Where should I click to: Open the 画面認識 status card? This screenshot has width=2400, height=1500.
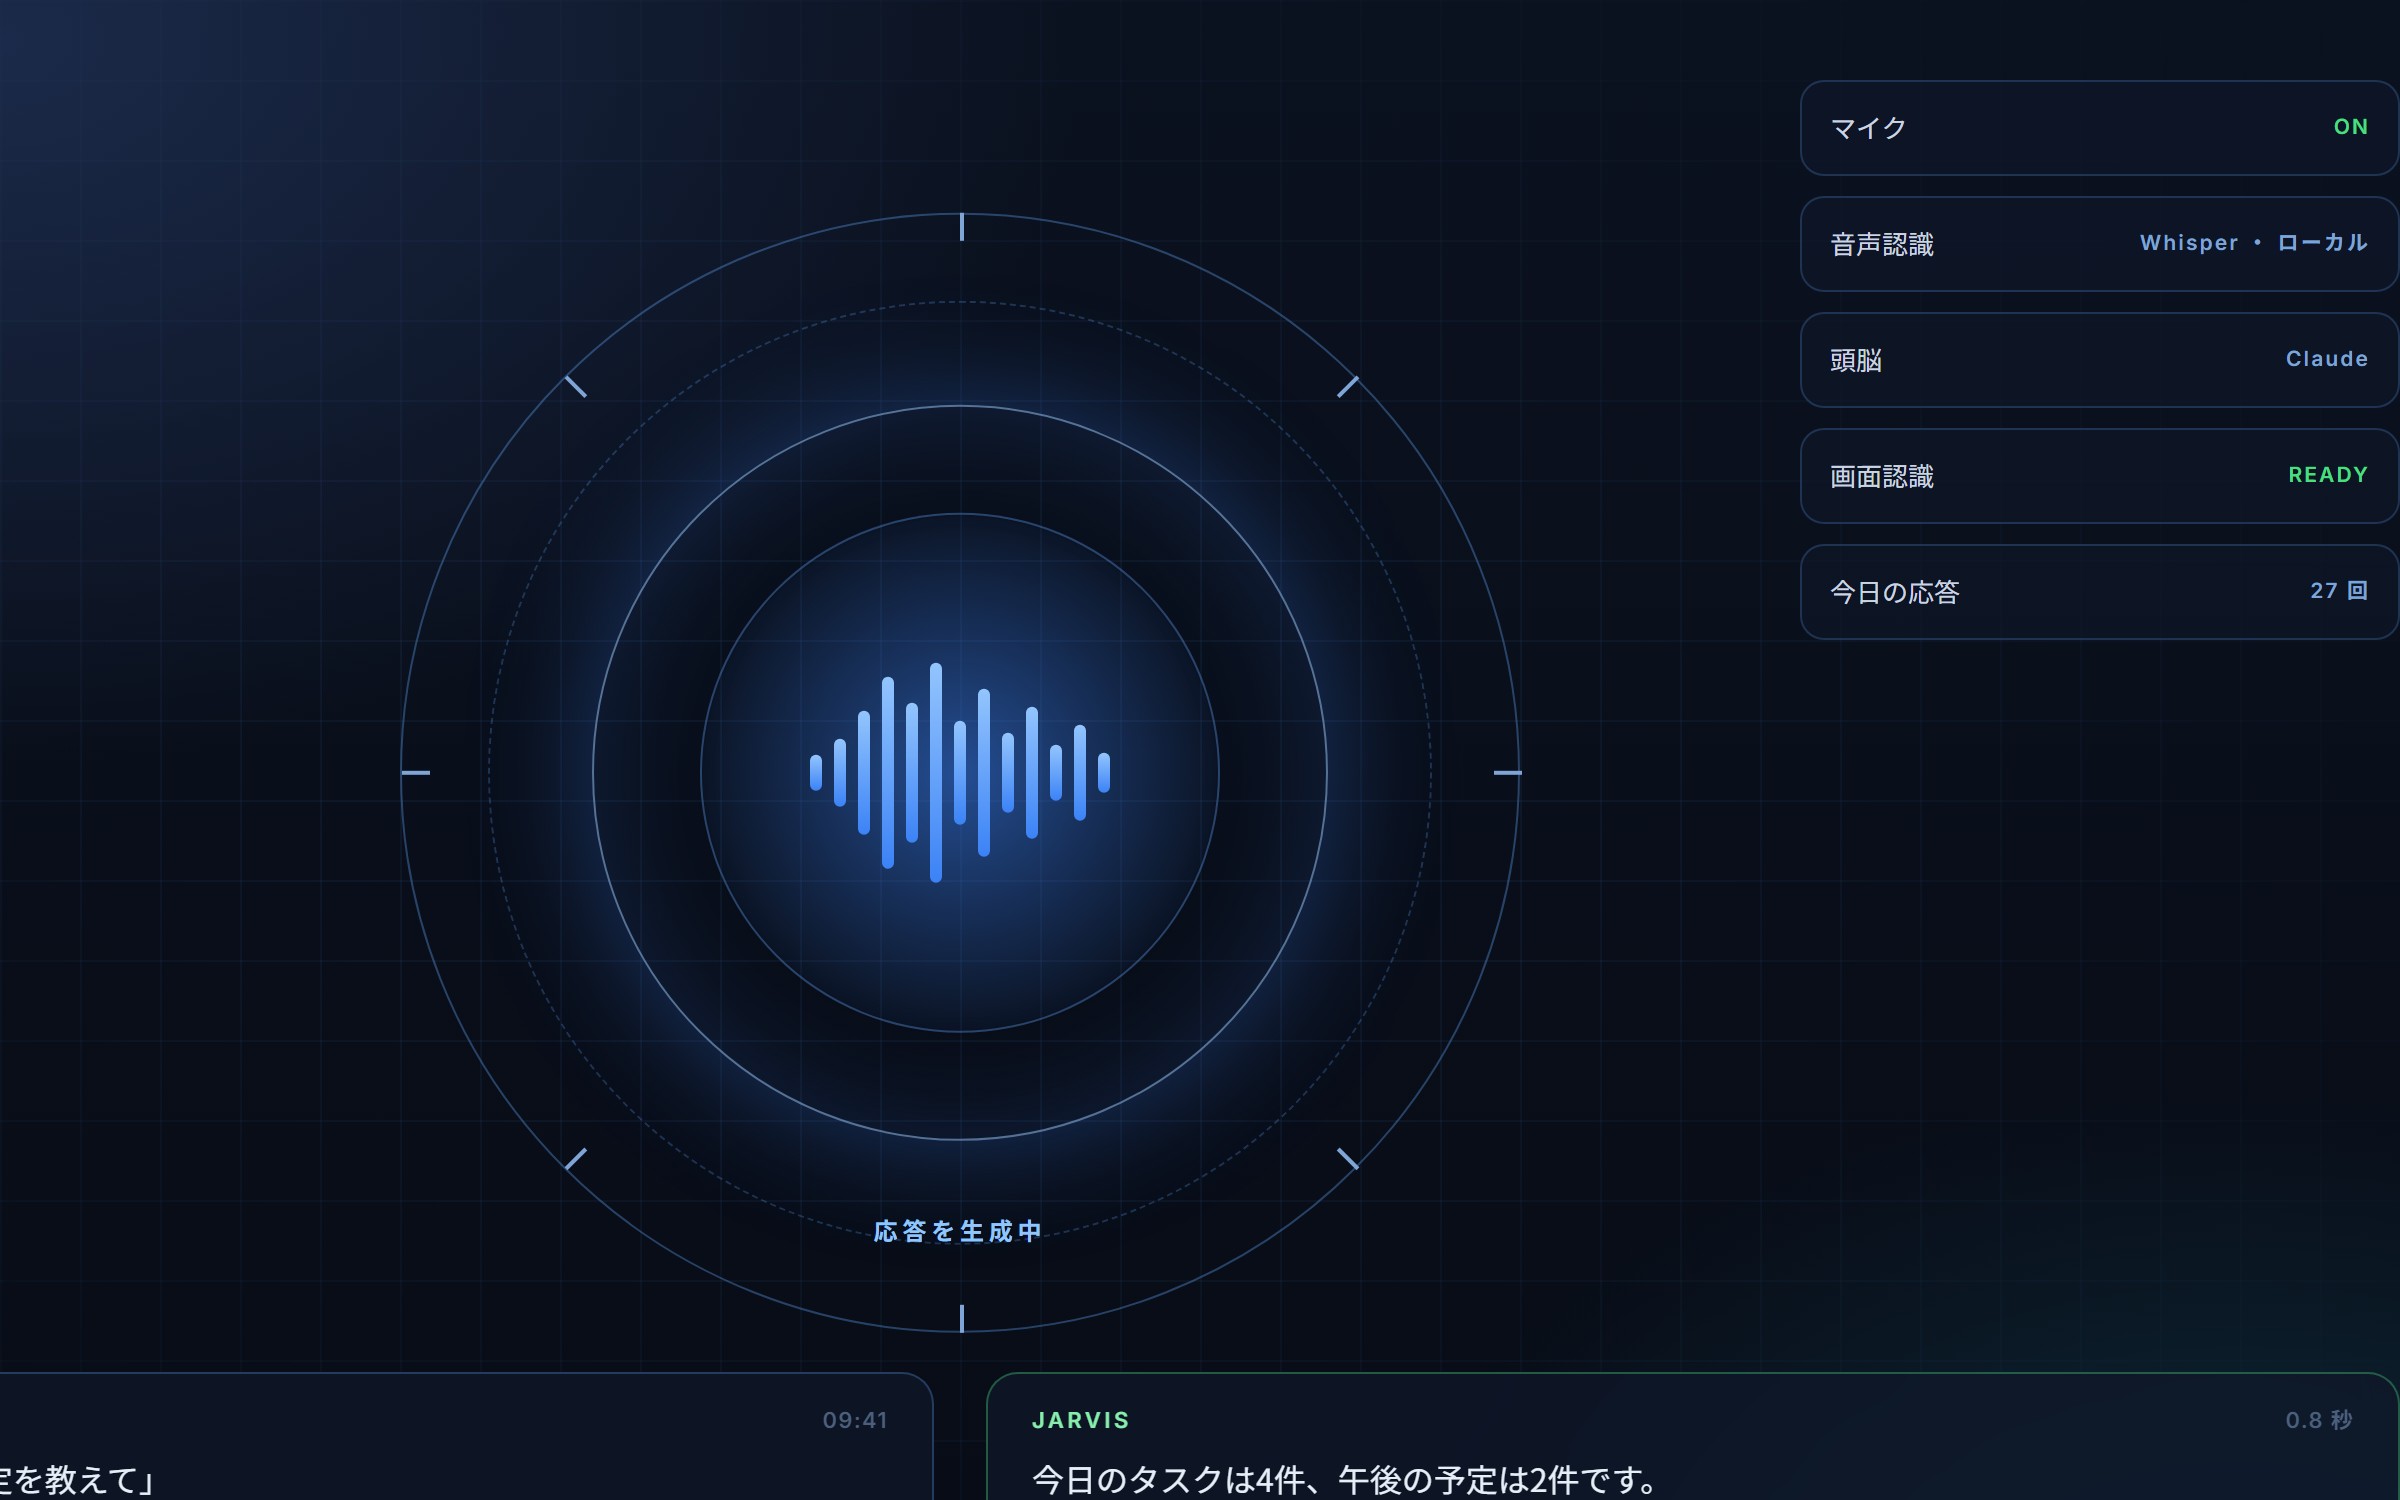tap(2099, 476)
